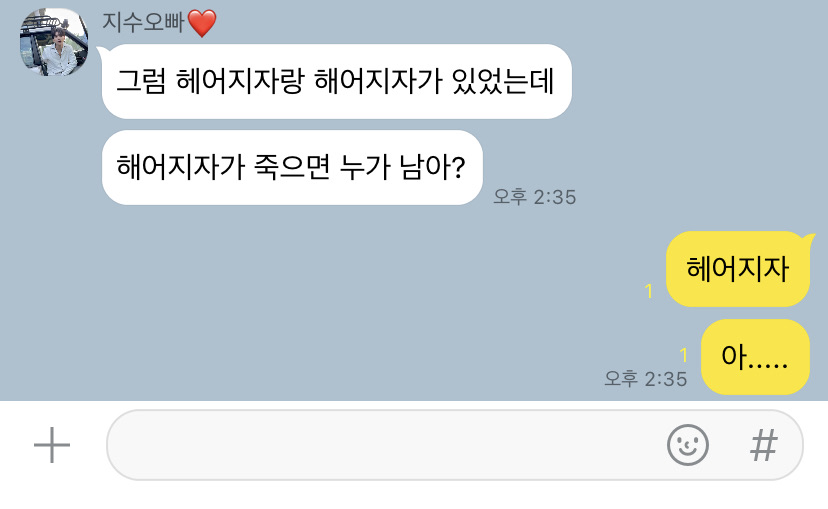Click the unread count beside 헤어지자
This screenshot has width=828, height=509.
[x=649, y=291]
